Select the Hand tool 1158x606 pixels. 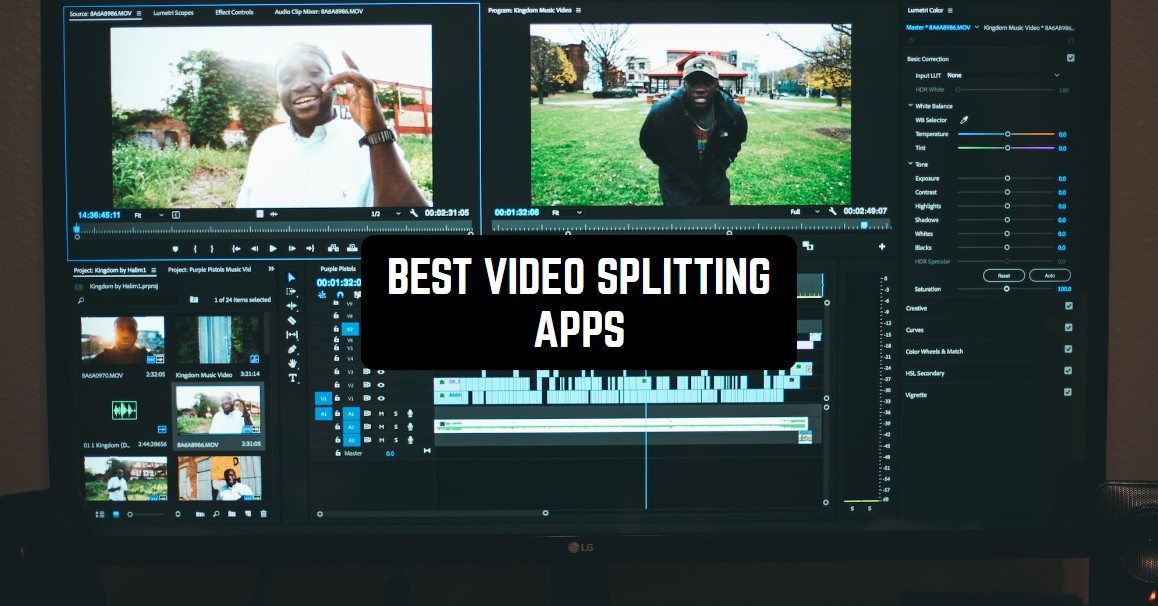click(x=291, y=365)
